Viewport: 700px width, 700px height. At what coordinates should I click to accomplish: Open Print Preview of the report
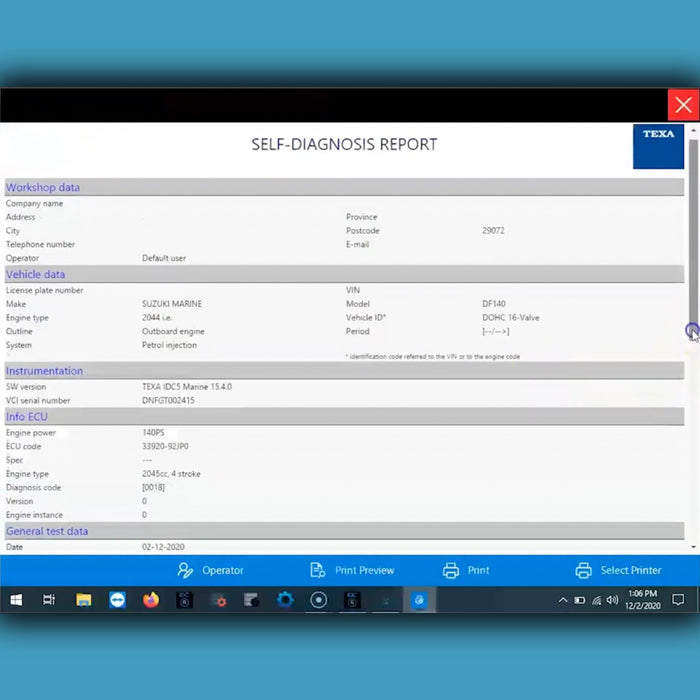tap(352, 570)
